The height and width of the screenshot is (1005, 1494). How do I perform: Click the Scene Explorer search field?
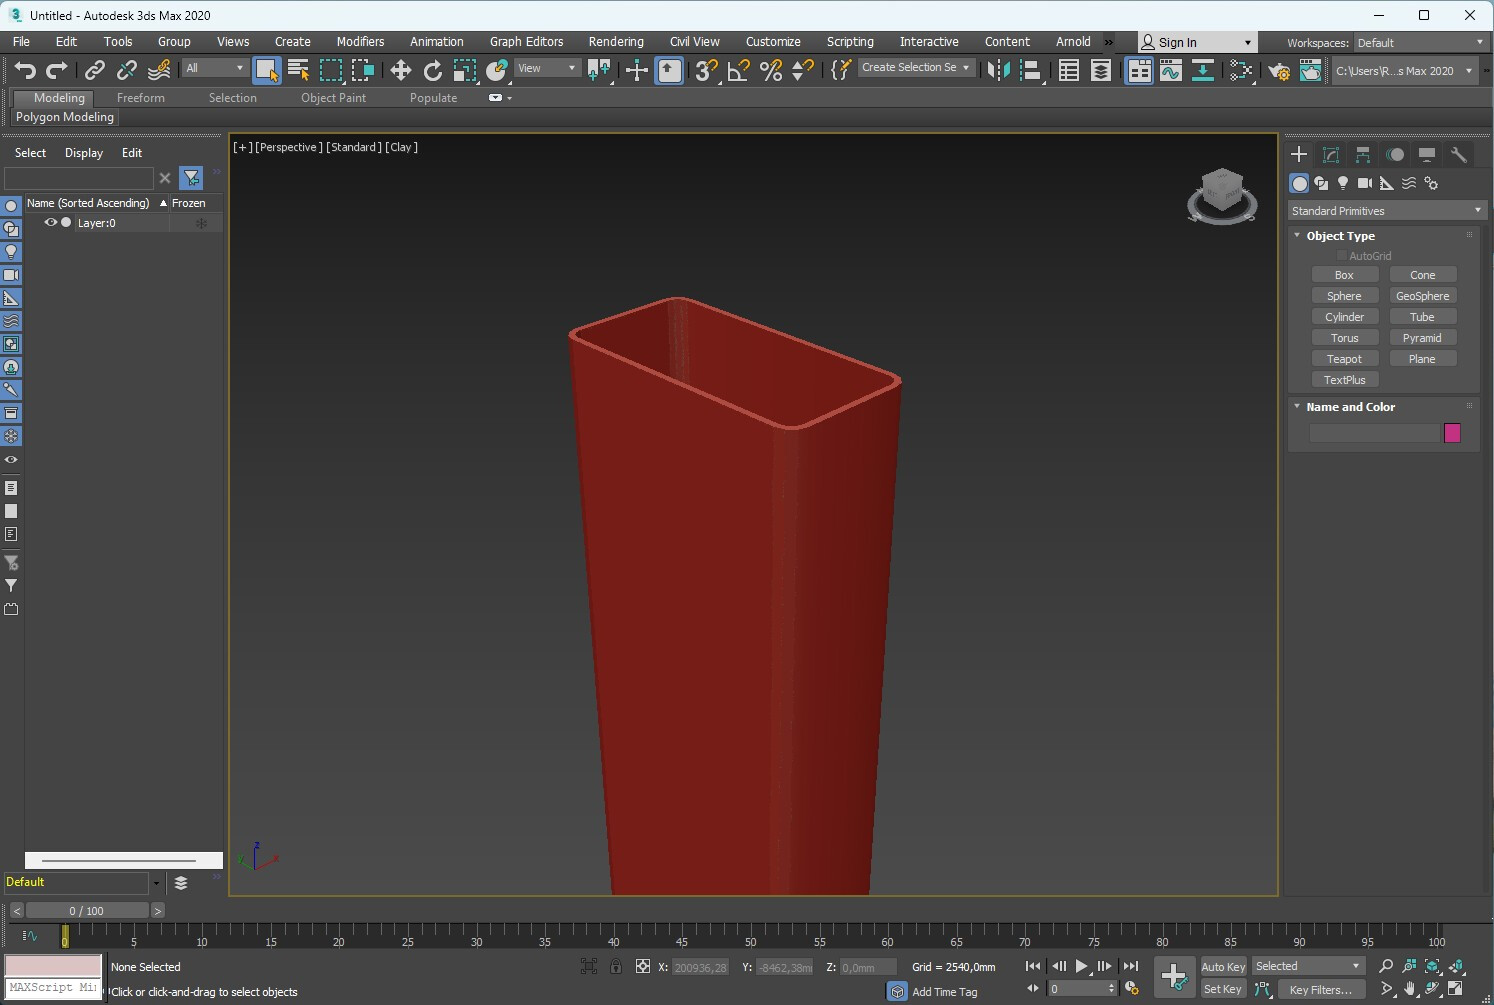tap(79, 178)
